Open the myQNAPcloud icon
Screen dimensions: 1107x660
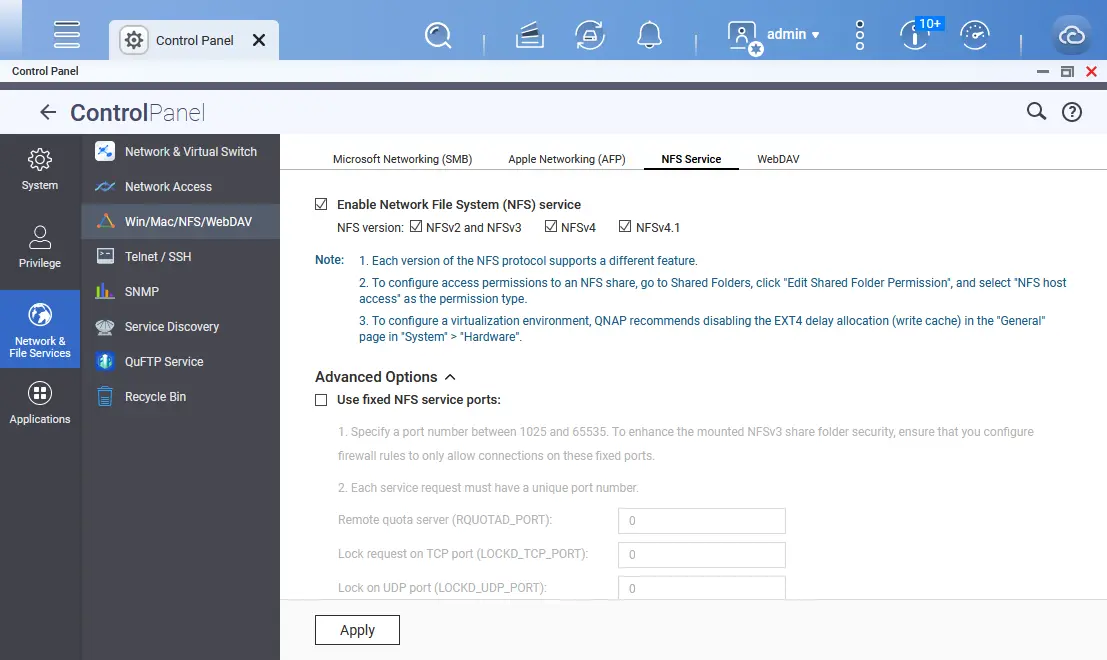[x=1072, y=35]
